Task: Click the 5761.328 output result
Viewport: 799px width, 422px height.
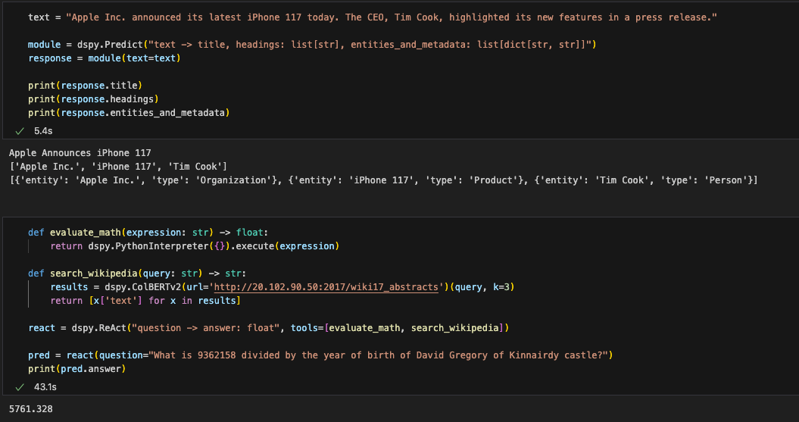Action: pos(31,409)
